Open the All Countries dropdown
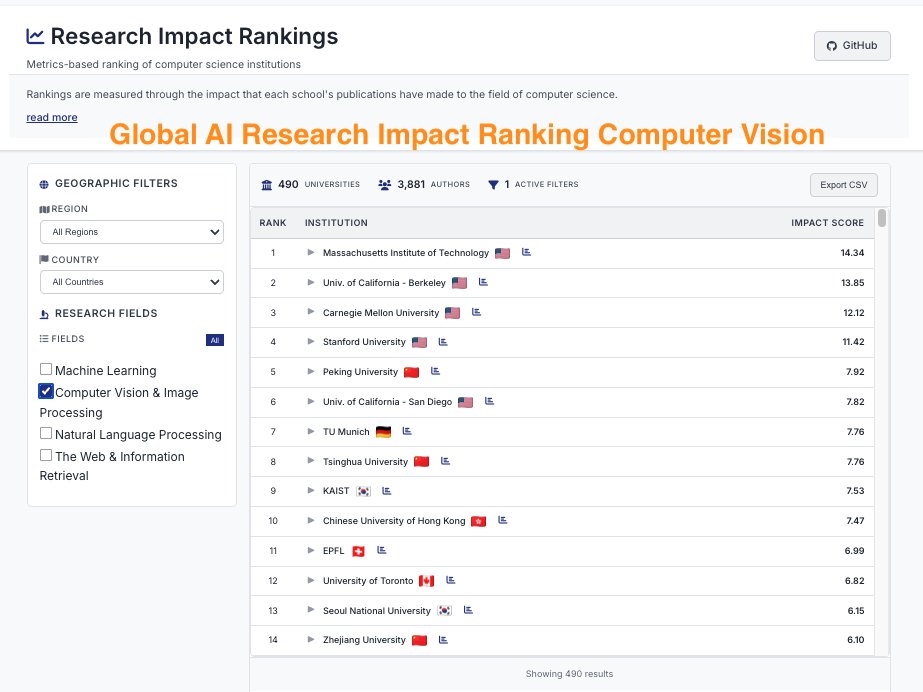This screenshot has height=692, width=923. click(x=131, y=281)
